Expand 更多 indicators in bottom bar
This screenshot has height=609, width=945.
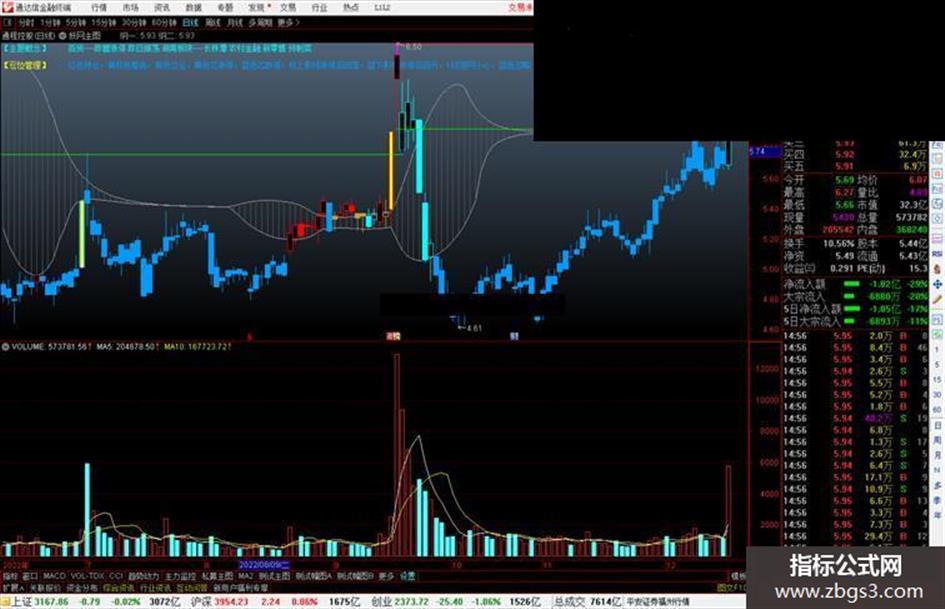coord(386,576)
